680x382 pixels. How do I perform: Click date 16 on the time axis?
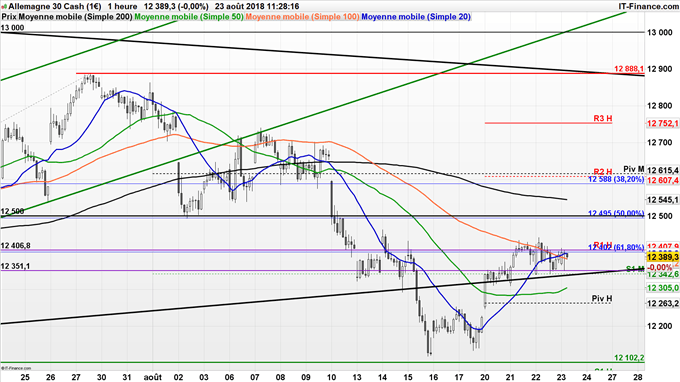pyautogui.click(x=433, y=377)
